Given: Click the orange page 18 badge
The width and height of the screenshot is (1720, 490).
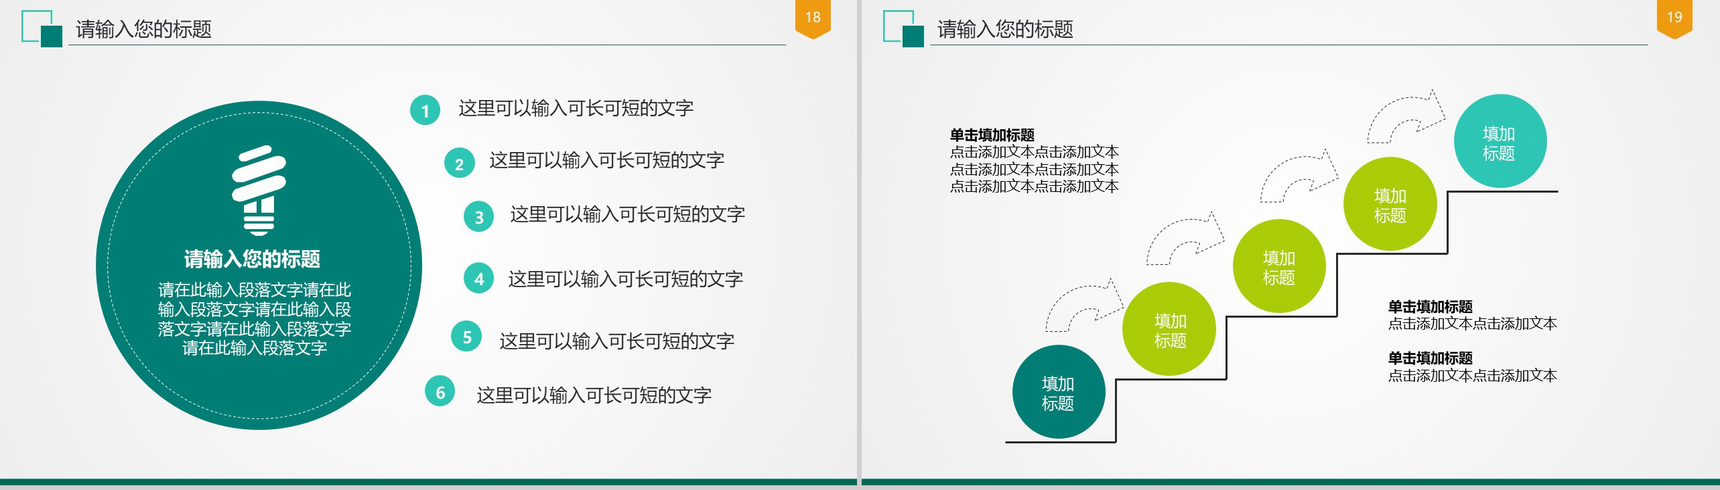Looking at the screenshot, I should click(x=813, y=18).
